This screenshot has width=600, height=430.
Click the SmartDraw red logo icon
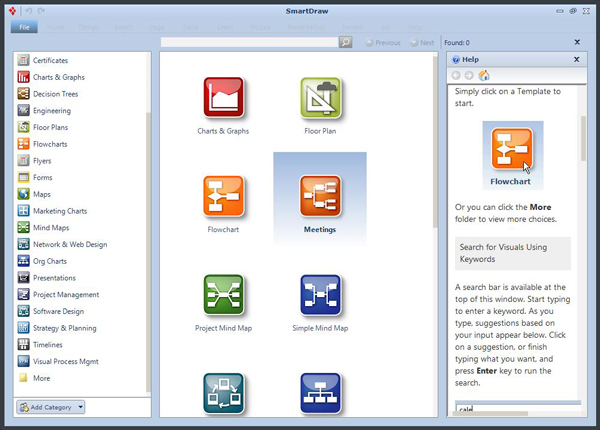(x=12, y=11)
